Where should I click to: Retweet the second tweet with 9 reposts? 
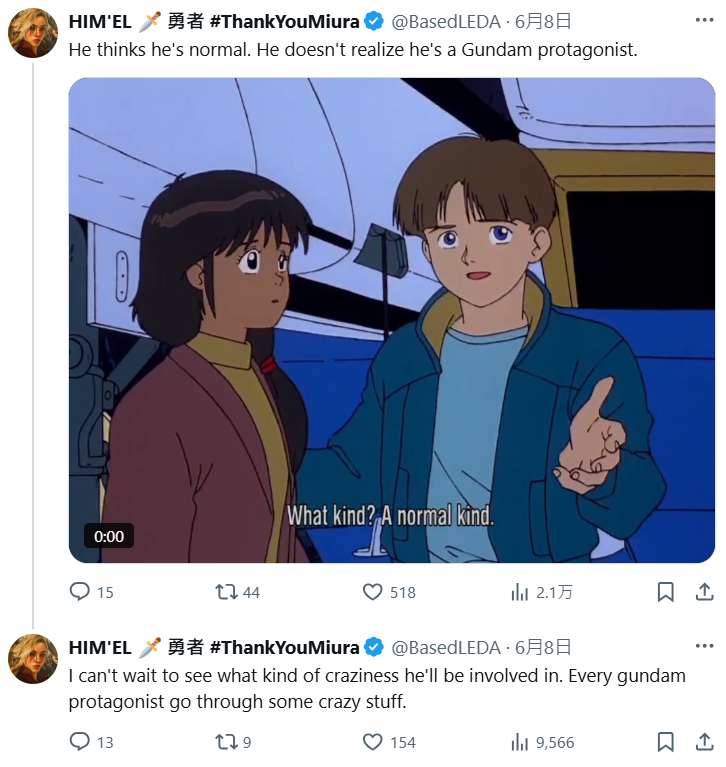[x=227, y=742]
